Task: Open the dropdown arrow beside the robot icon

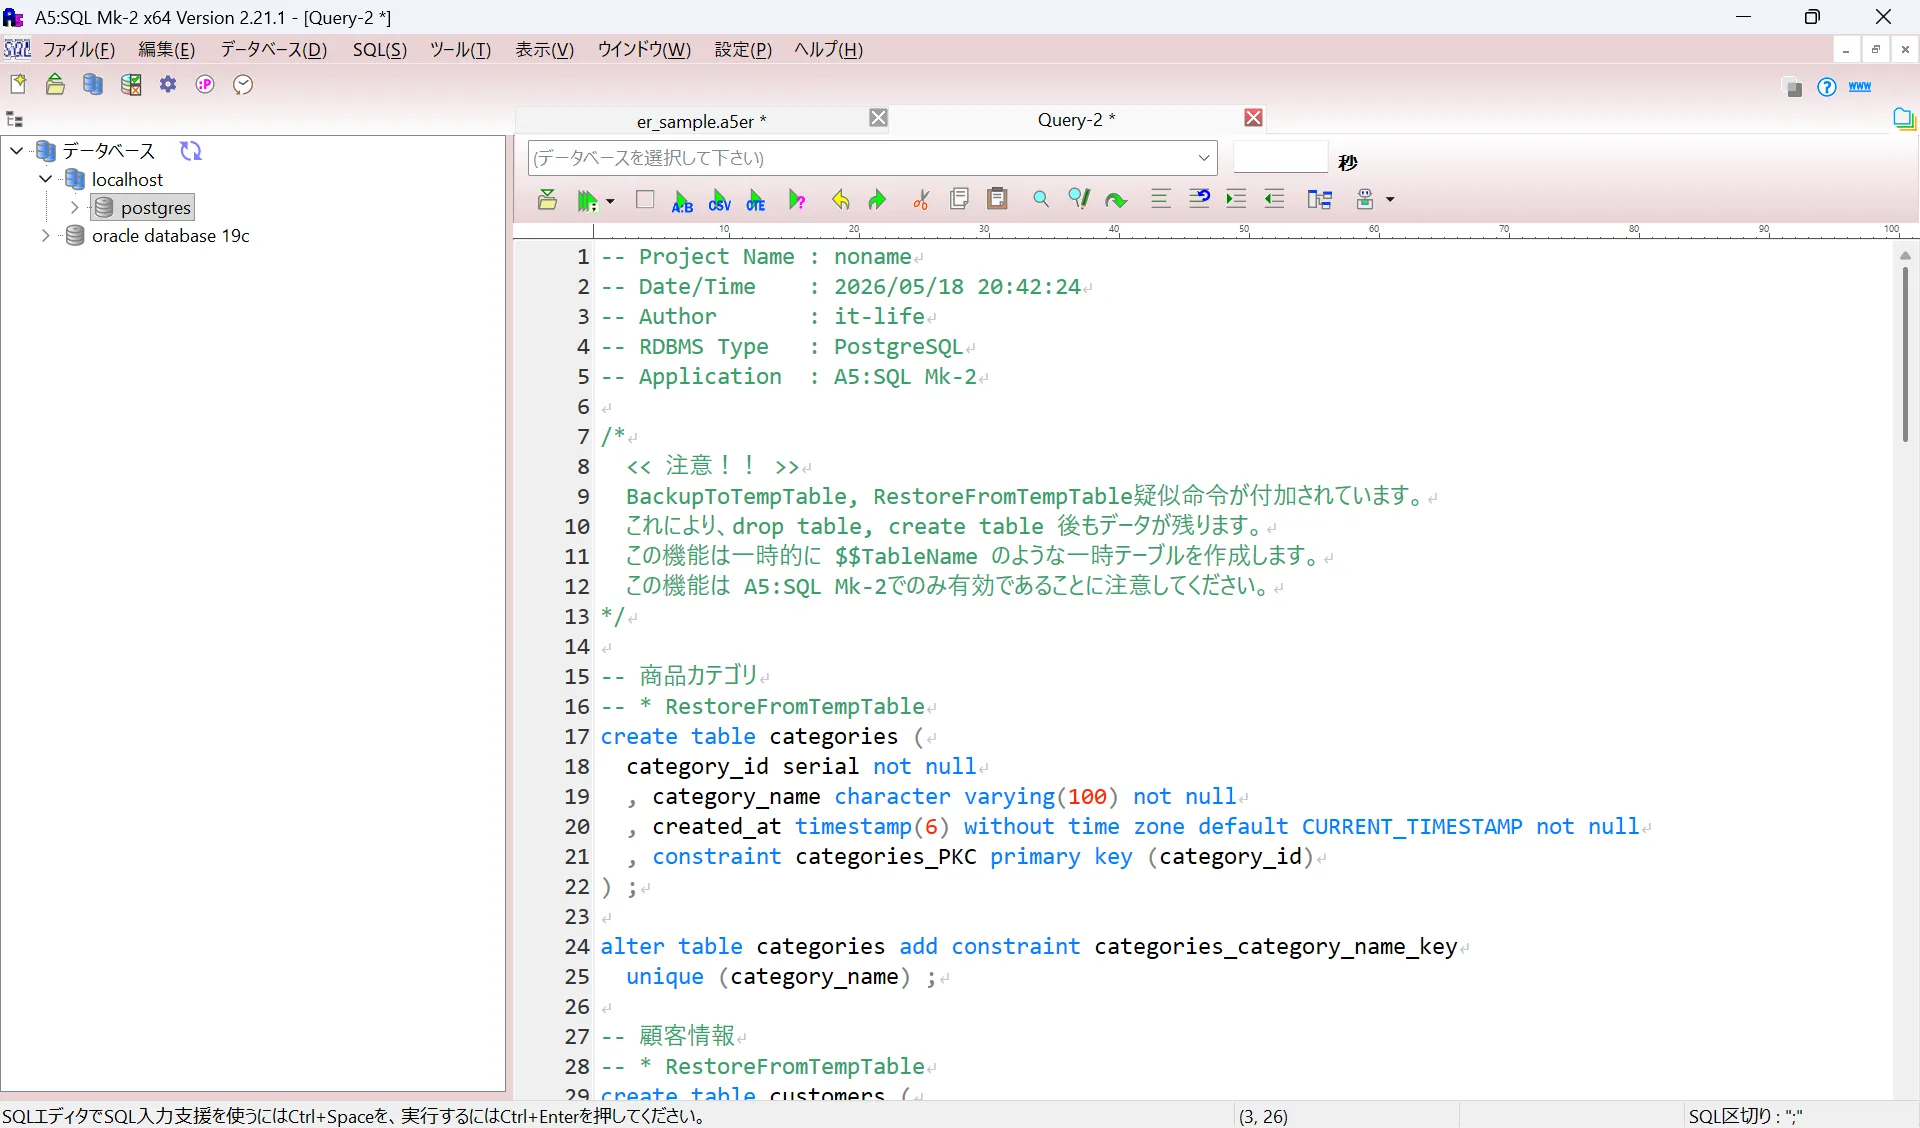Action: (x=1390, y=200)
